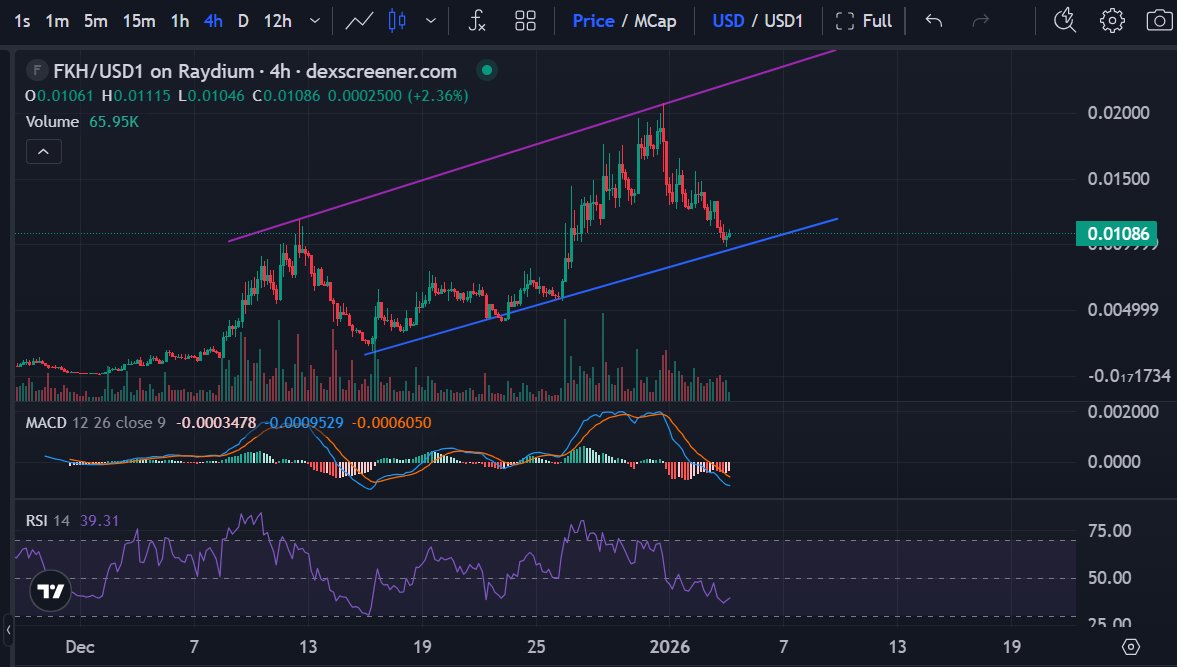Click the green market status dot

point(486,71)
